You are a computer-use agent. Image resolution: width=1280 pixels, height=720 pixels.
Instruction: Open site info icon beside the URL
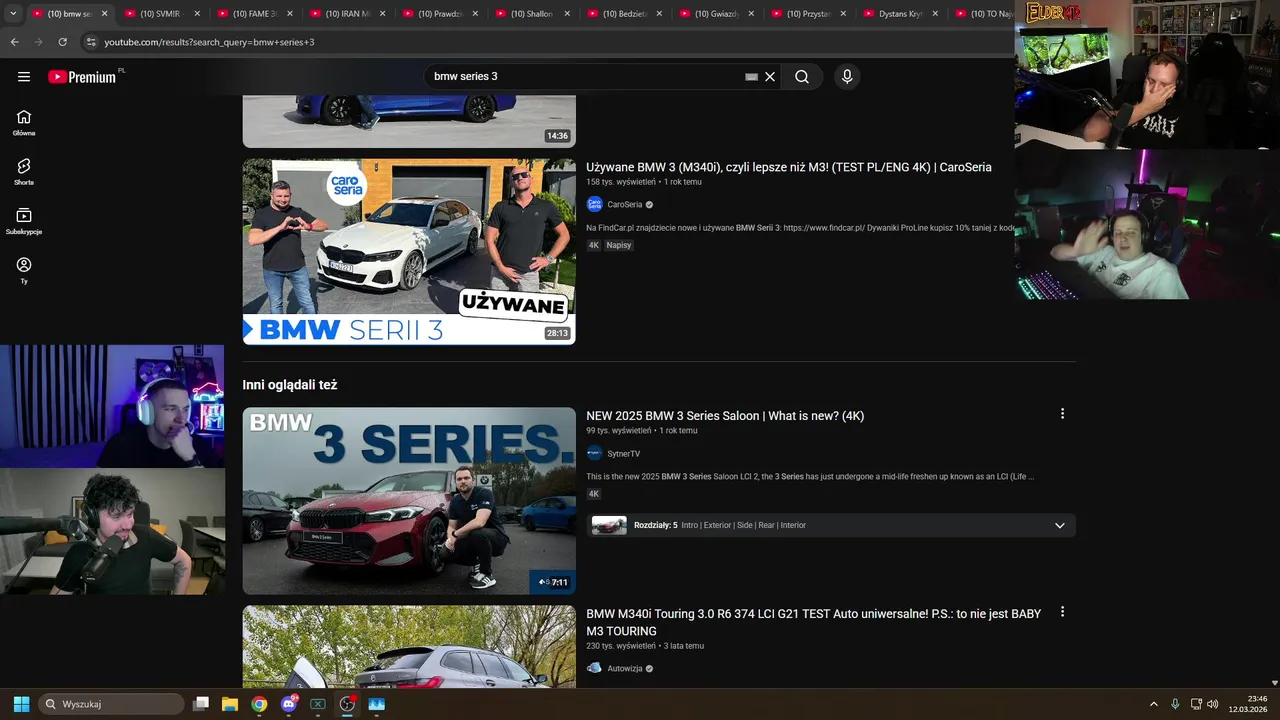[x=91, y=42]
